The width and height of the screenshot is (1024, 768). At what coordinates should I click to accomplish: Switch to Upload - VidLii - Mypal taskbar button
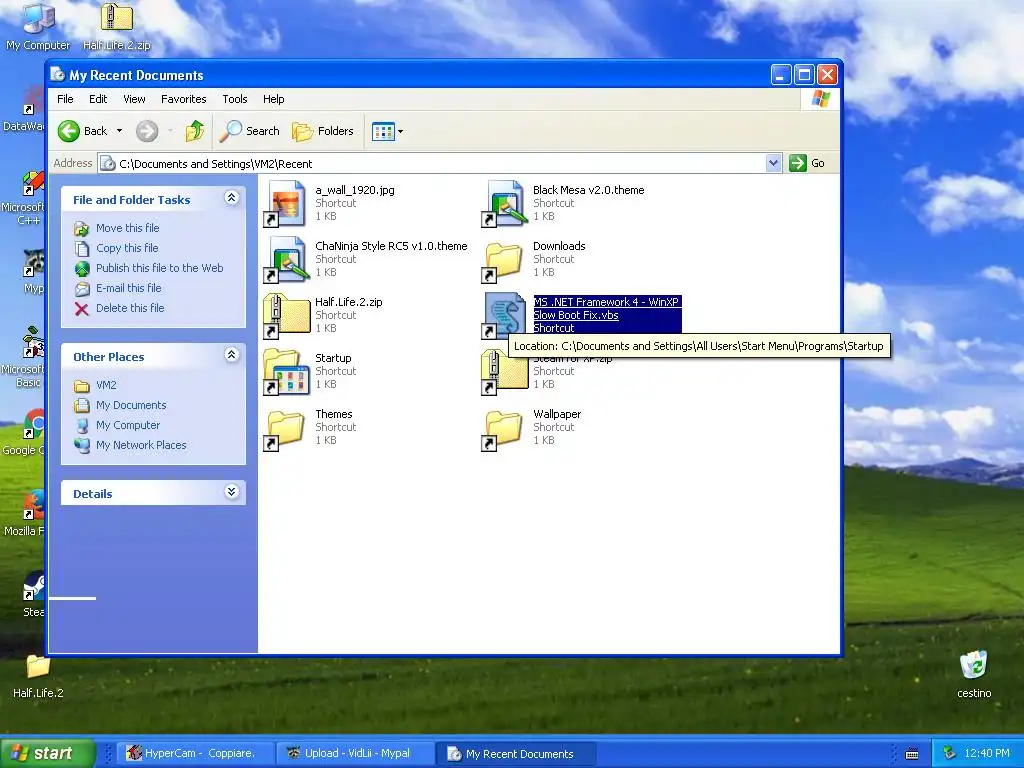(x=355, y=754)
